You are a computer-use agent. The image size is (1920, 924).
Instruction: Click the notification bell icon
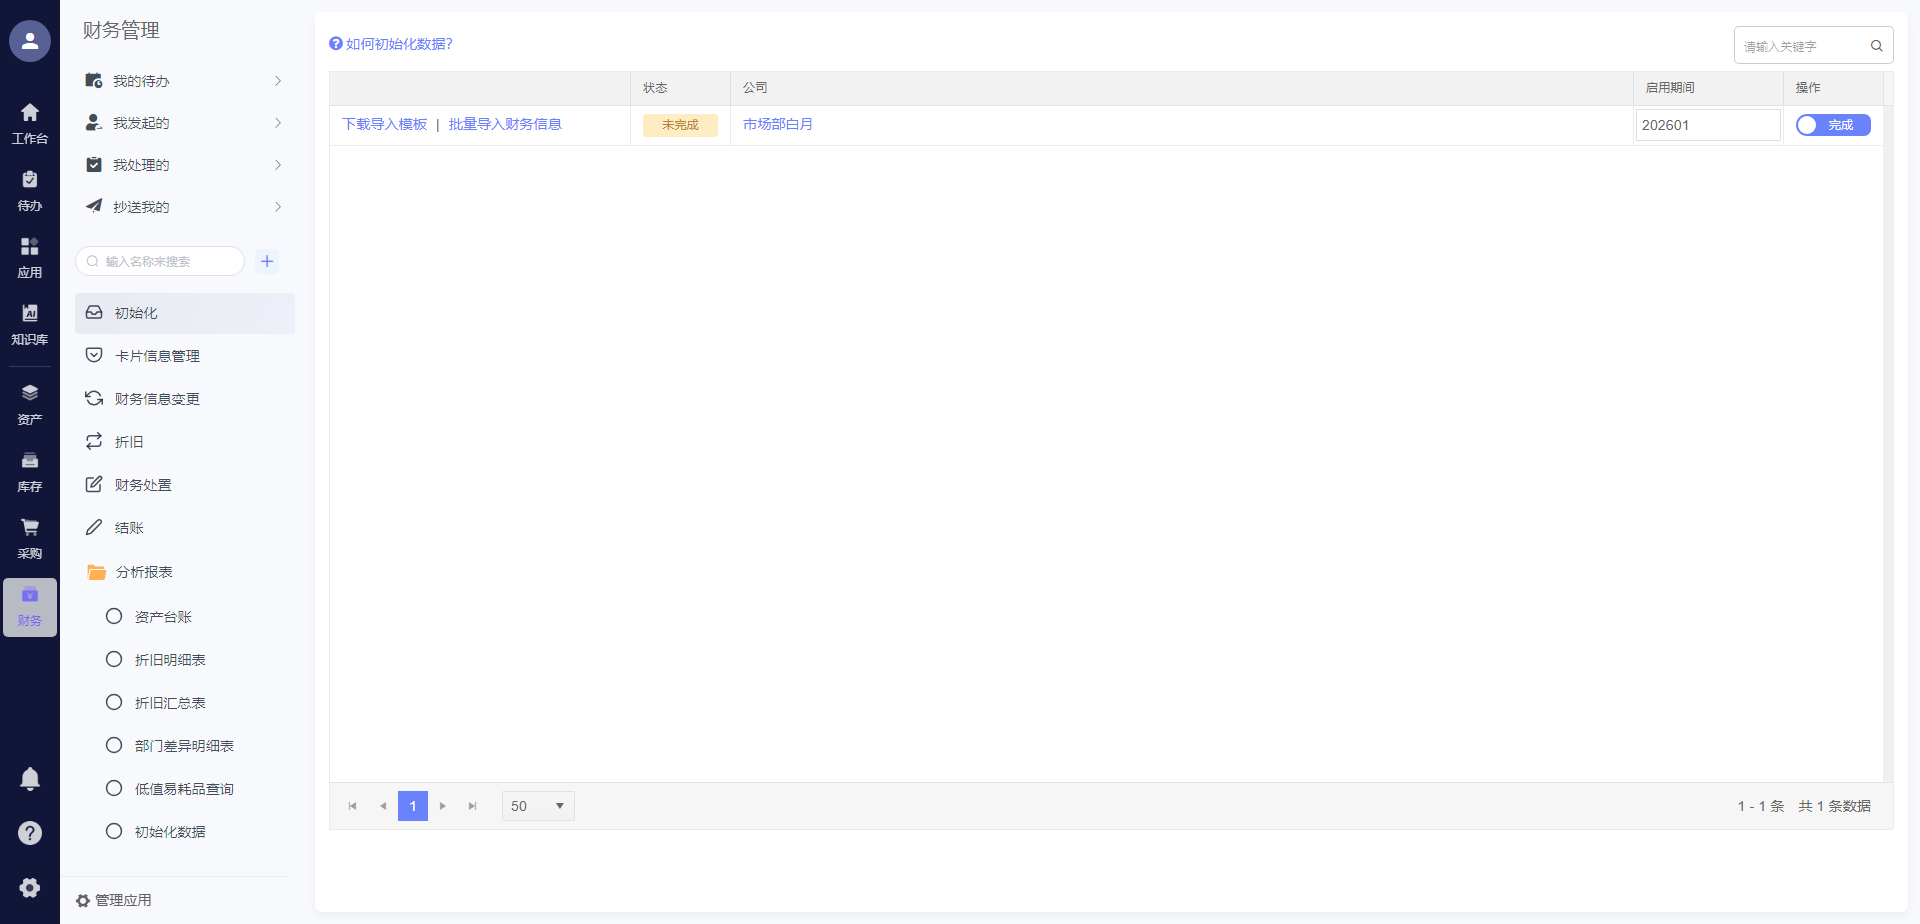point(30,779)
